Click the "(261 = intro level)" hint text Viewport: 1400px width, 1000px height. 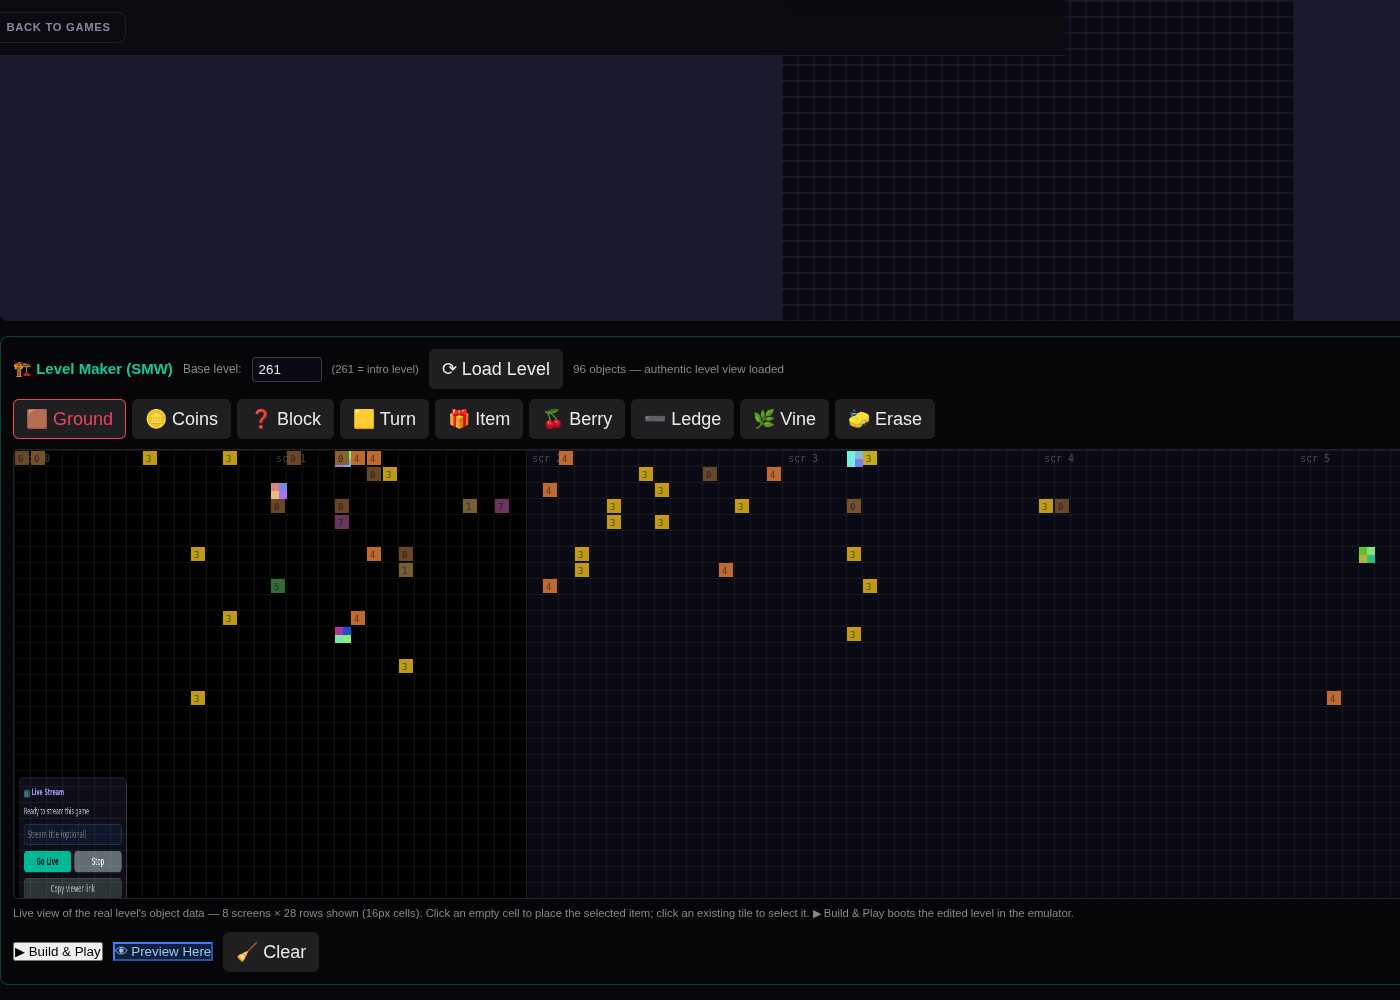coord(375,369)
